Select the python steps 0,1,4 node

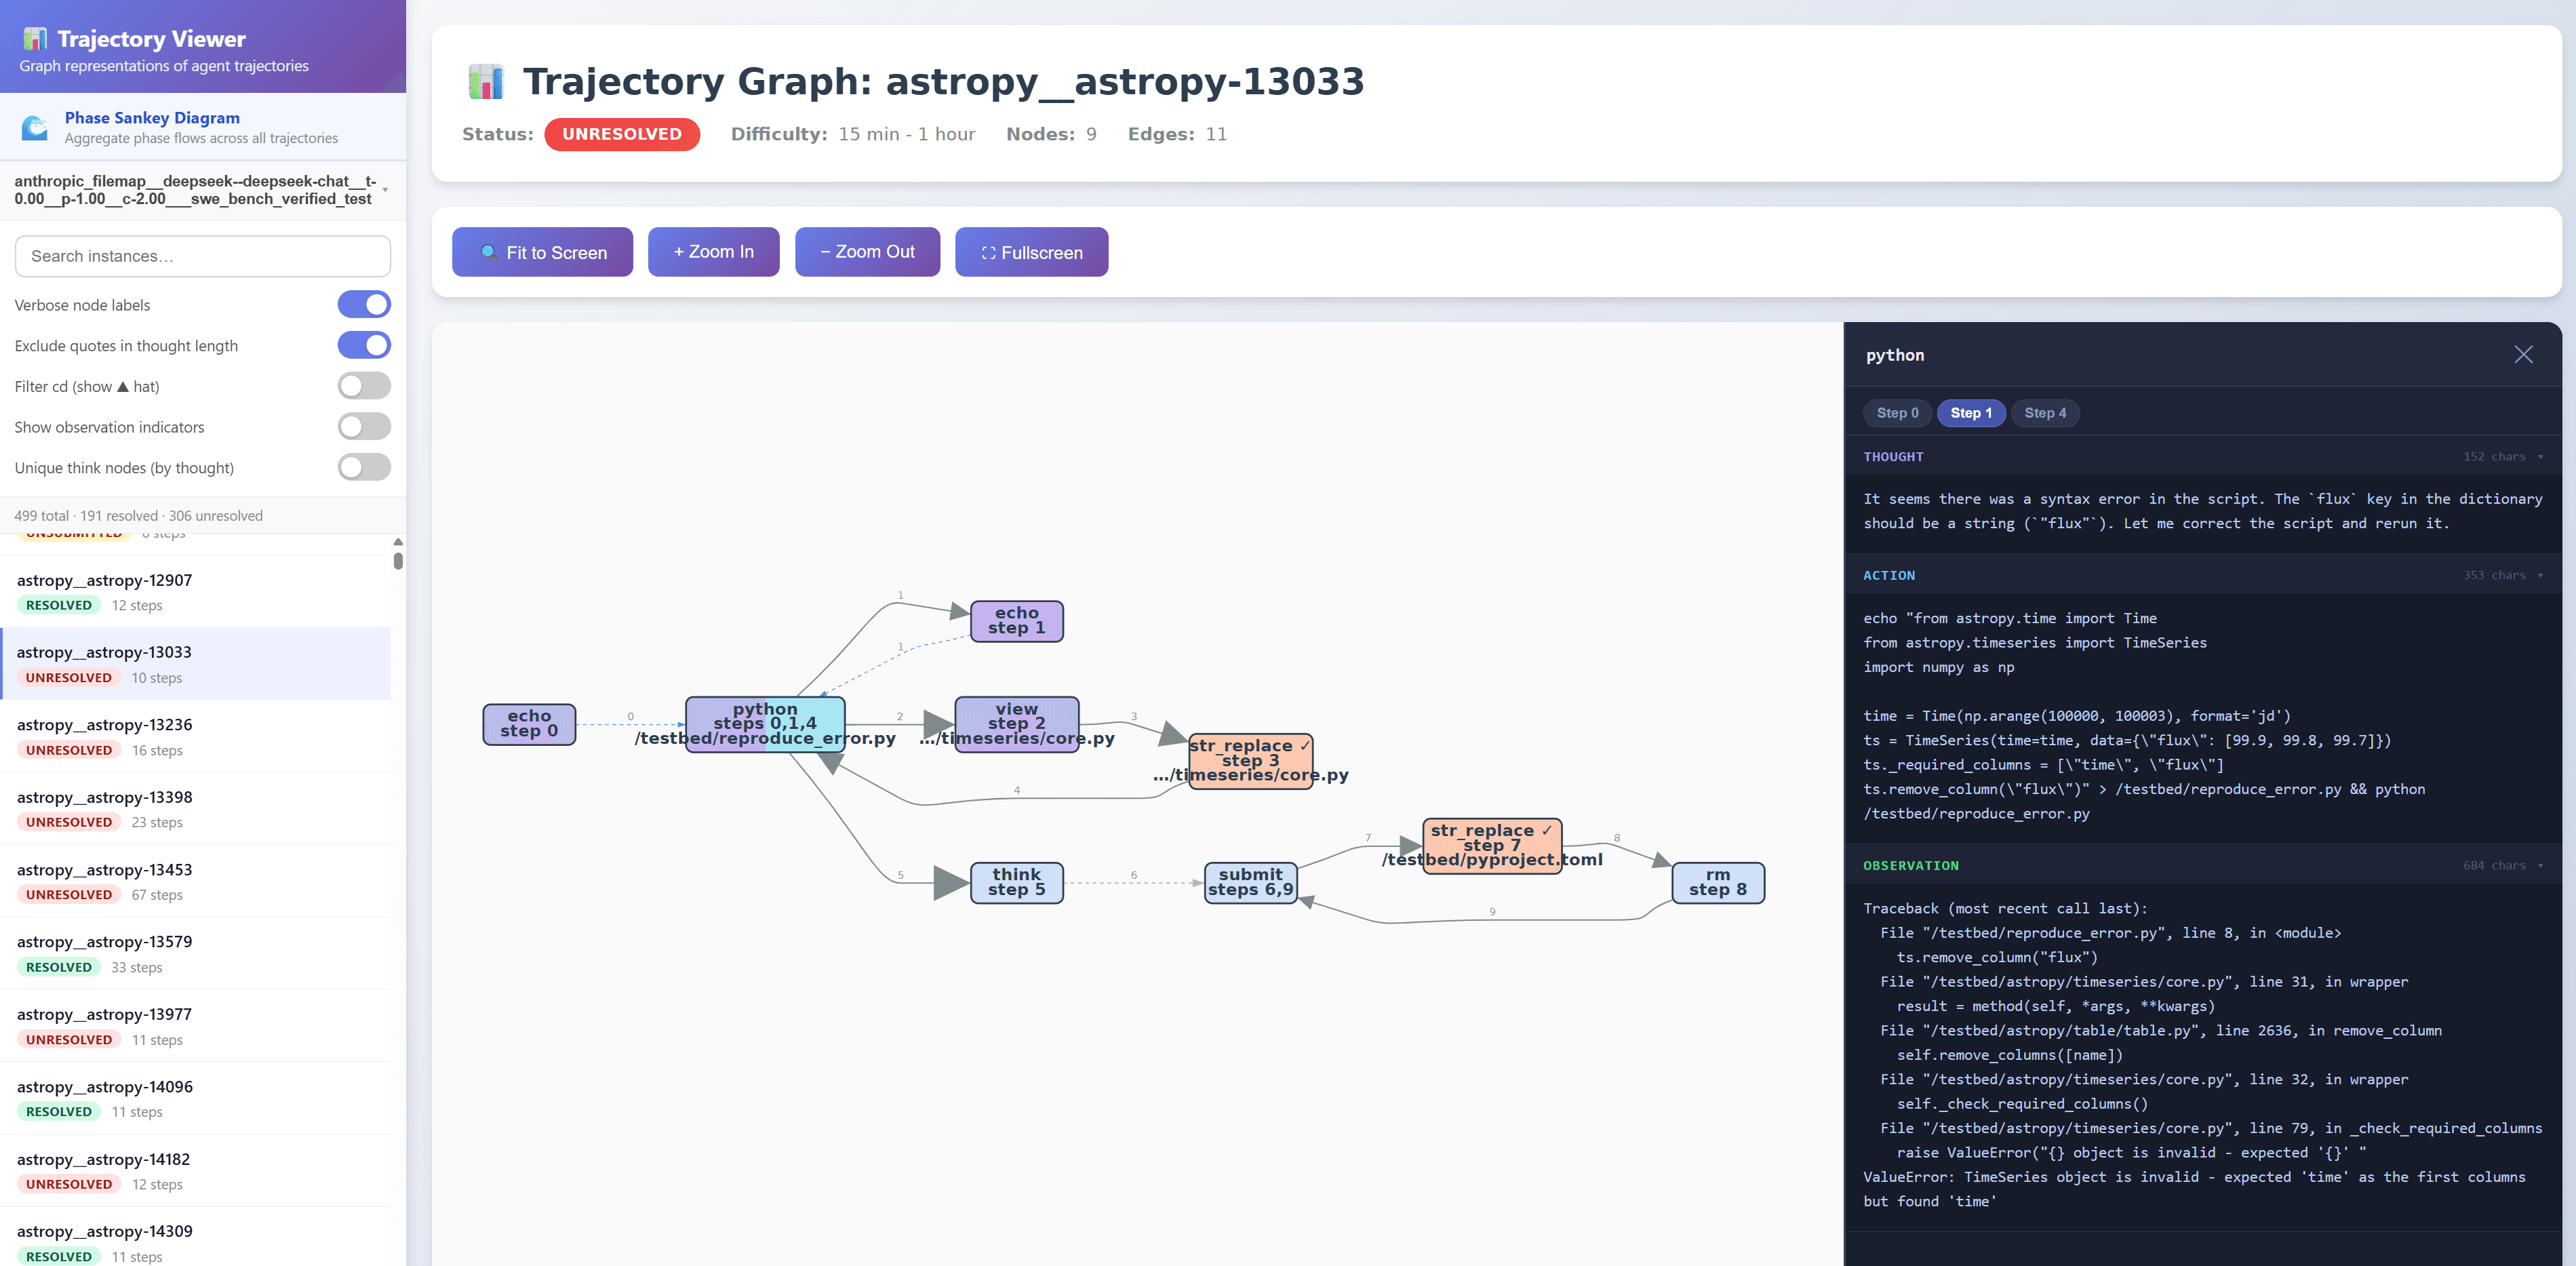pyautogui.click(x=765, y=724)
